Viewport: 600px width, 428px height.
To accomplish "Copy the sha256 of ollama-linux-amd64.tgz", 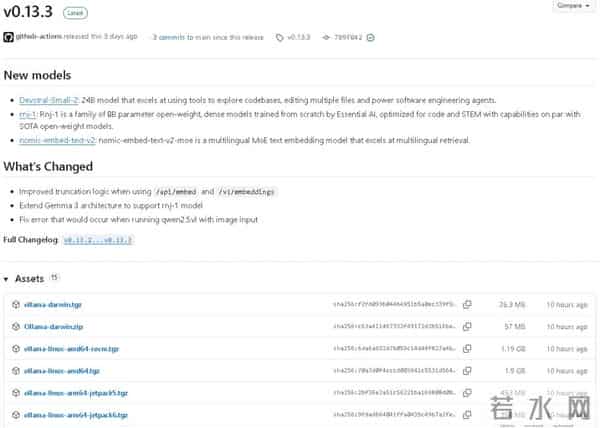I will 467,371.
